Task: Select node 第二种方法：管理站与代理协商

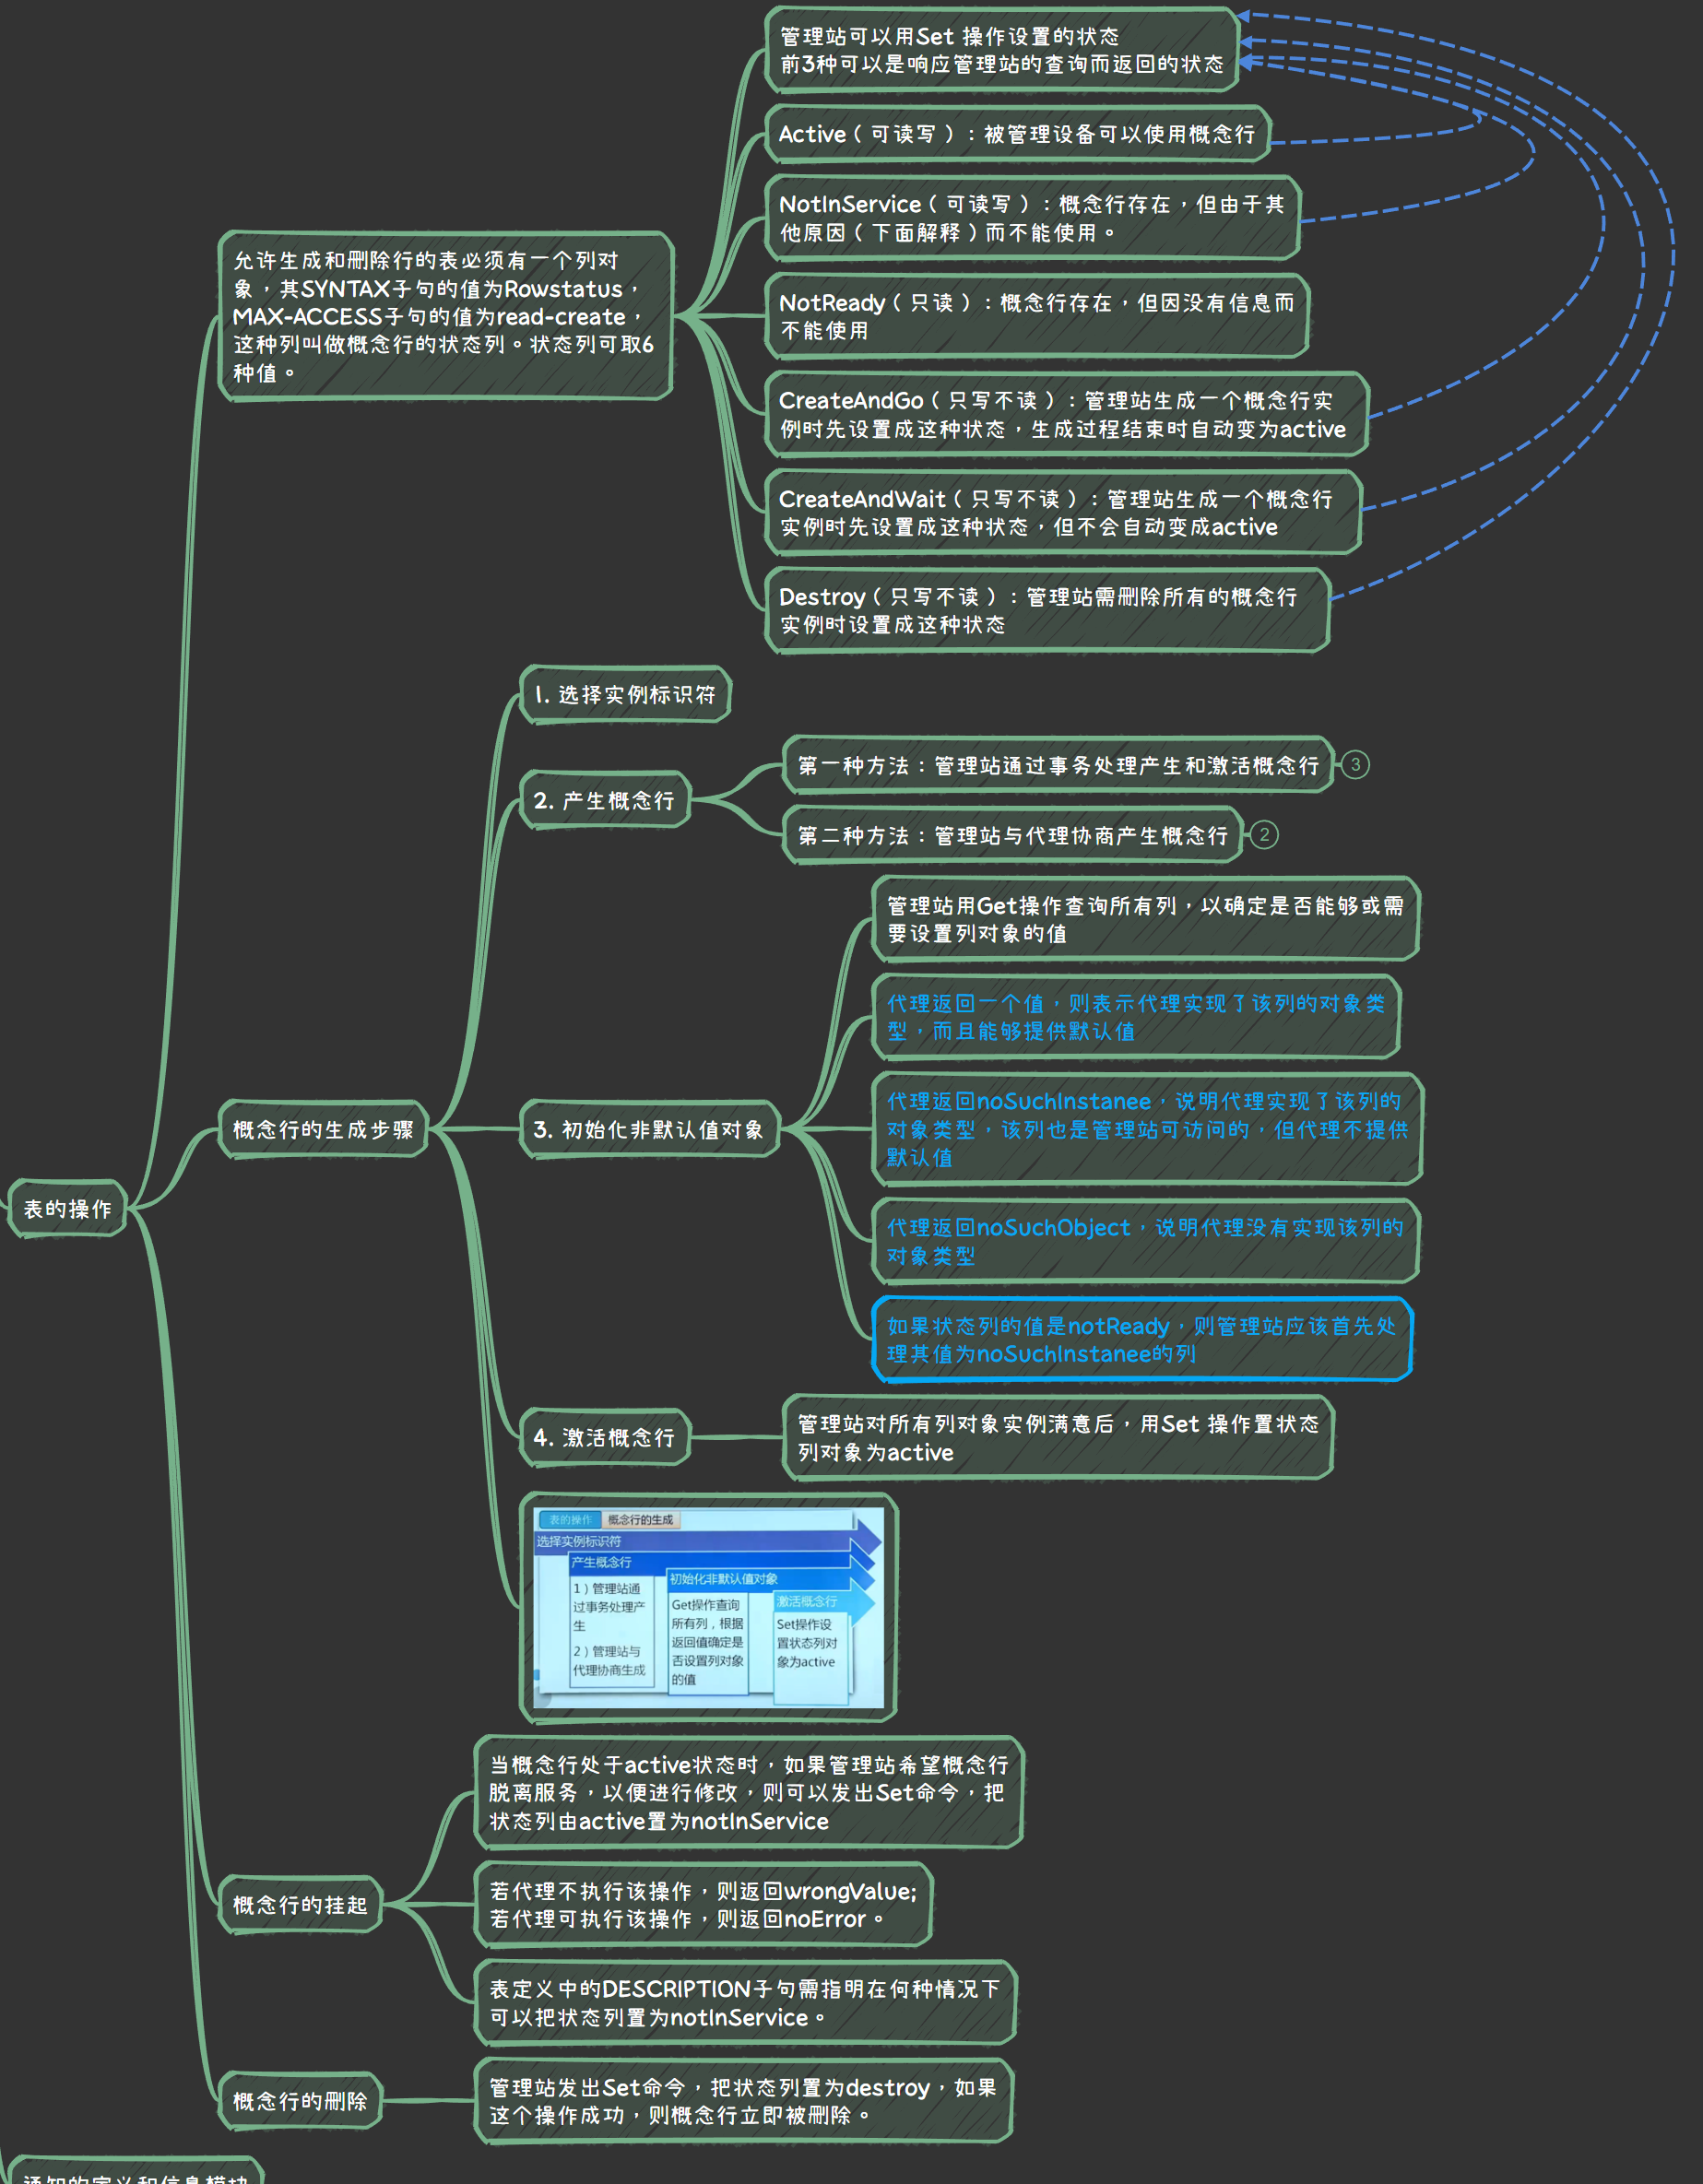Action: click(x=1012, y=835)
